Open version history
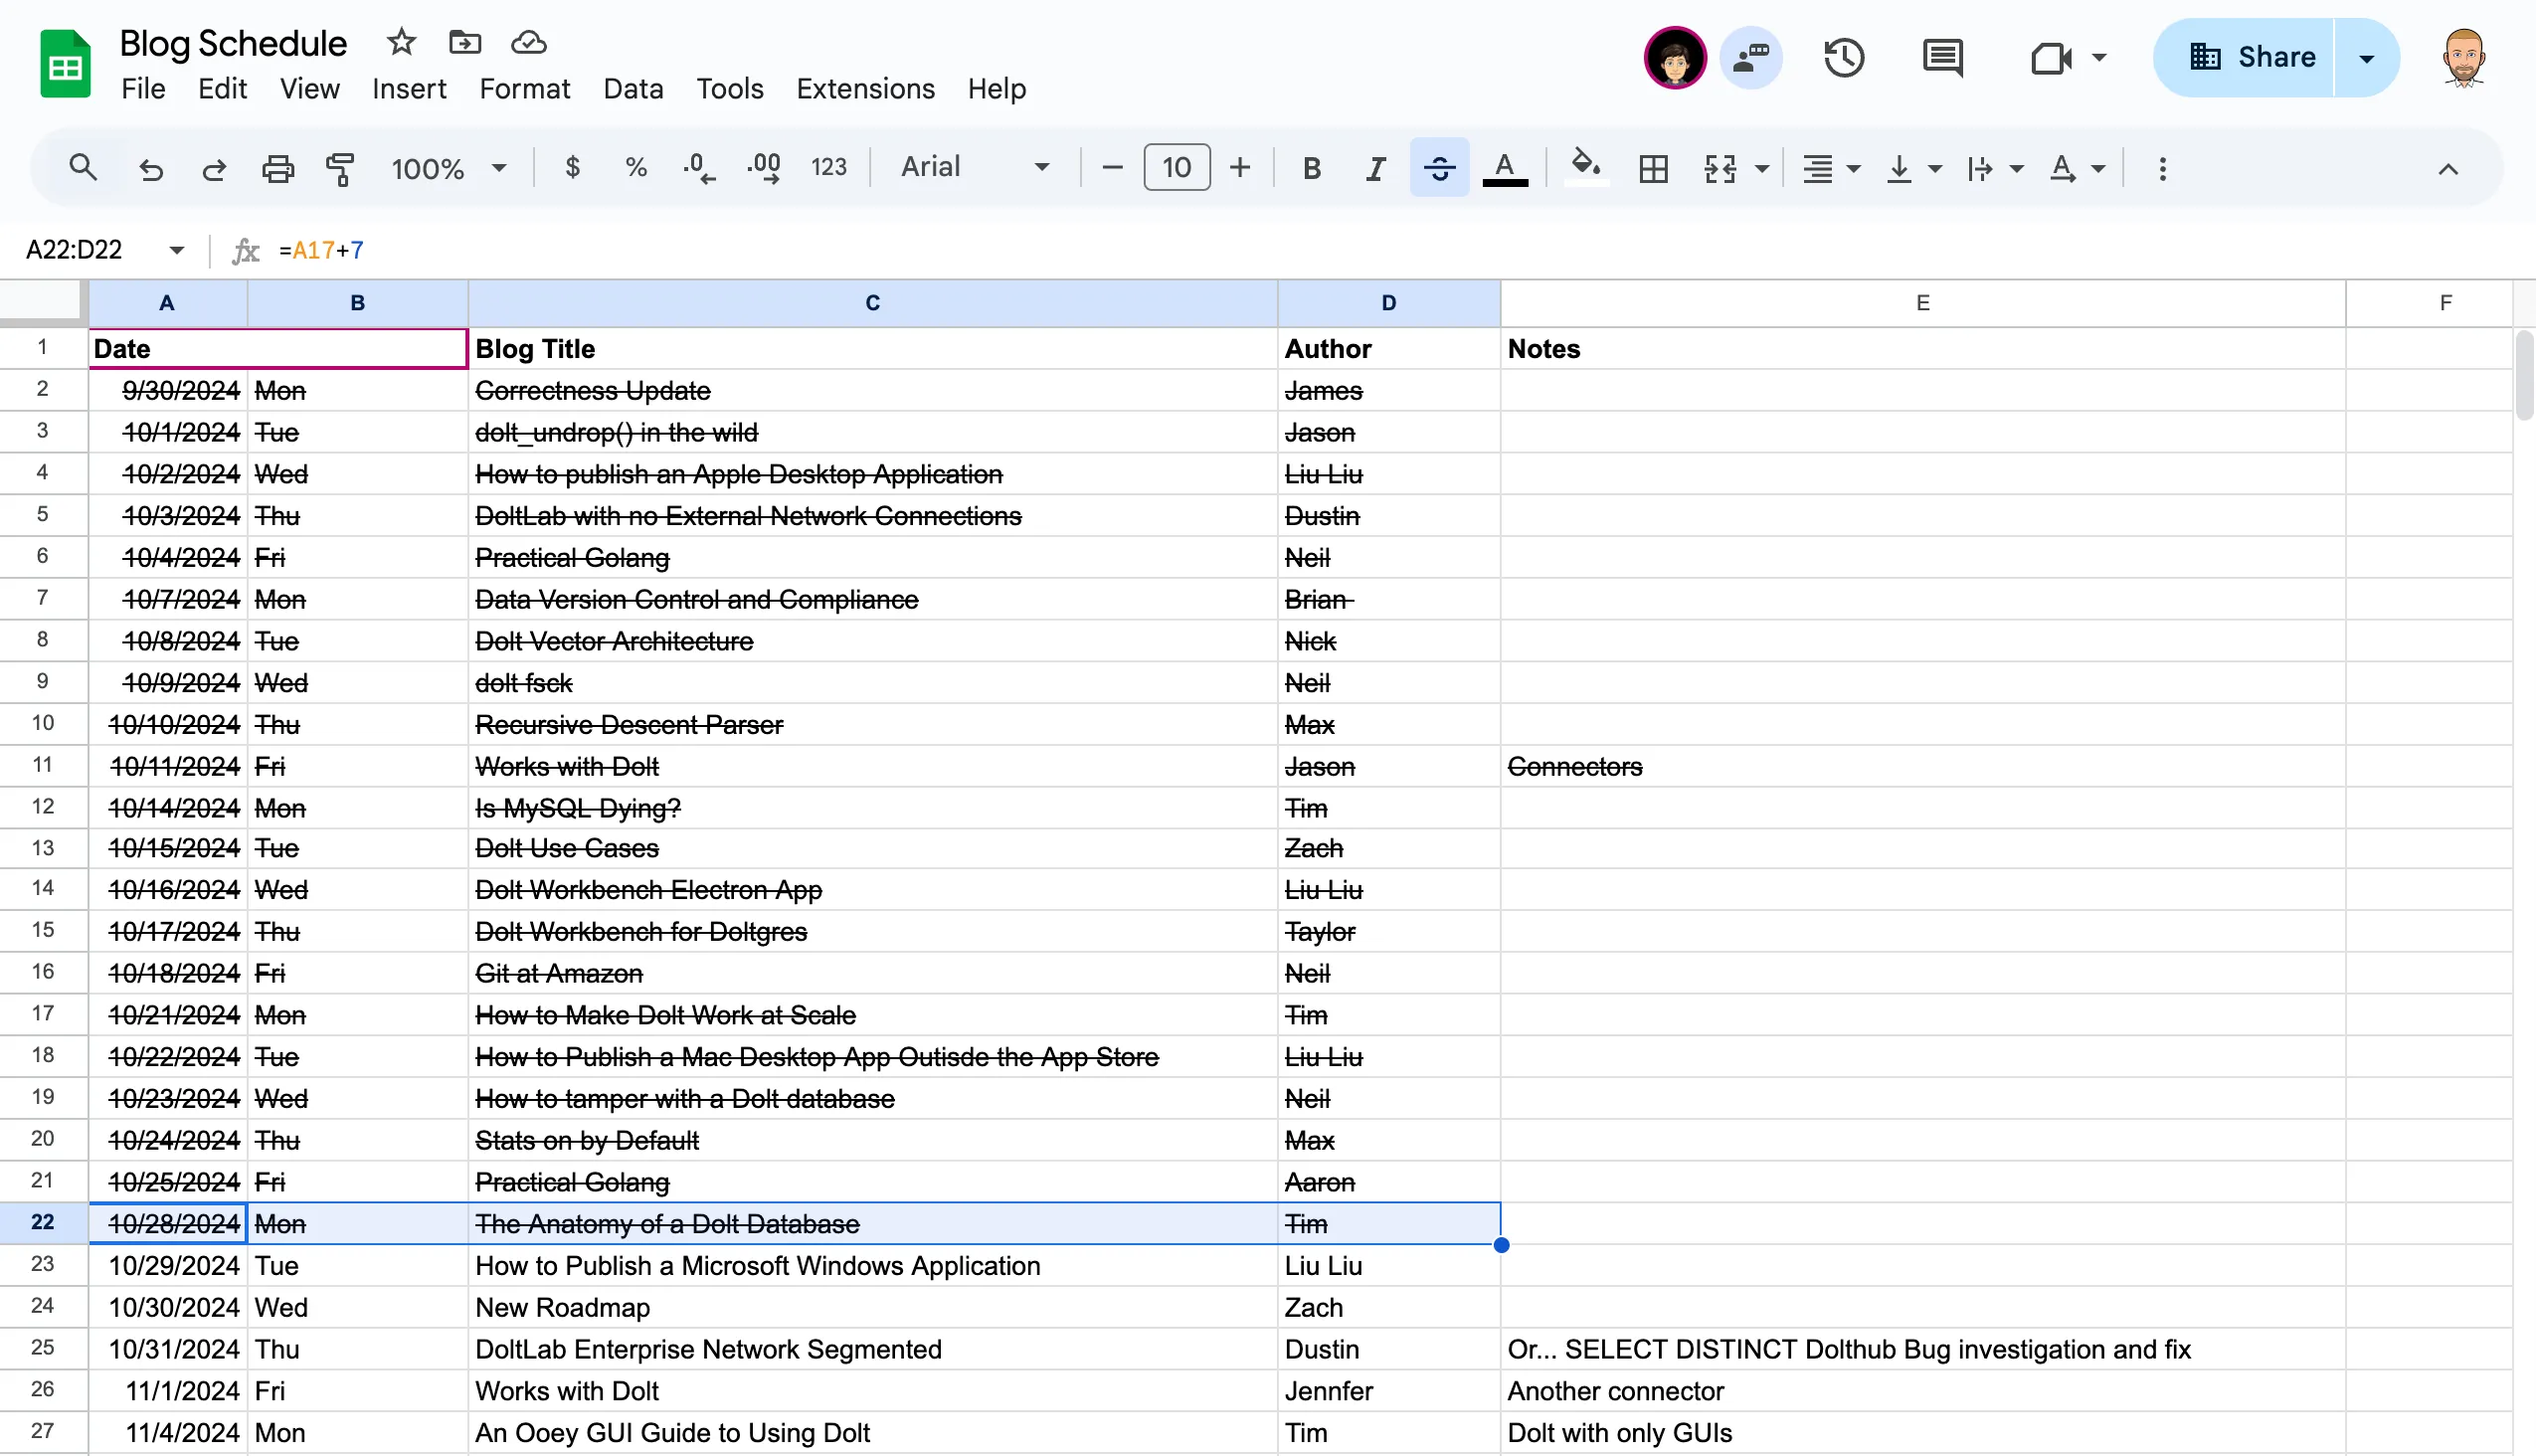Image resolution: width=2536 pixels, height=1456 pixels. (x=1843, y=57)
